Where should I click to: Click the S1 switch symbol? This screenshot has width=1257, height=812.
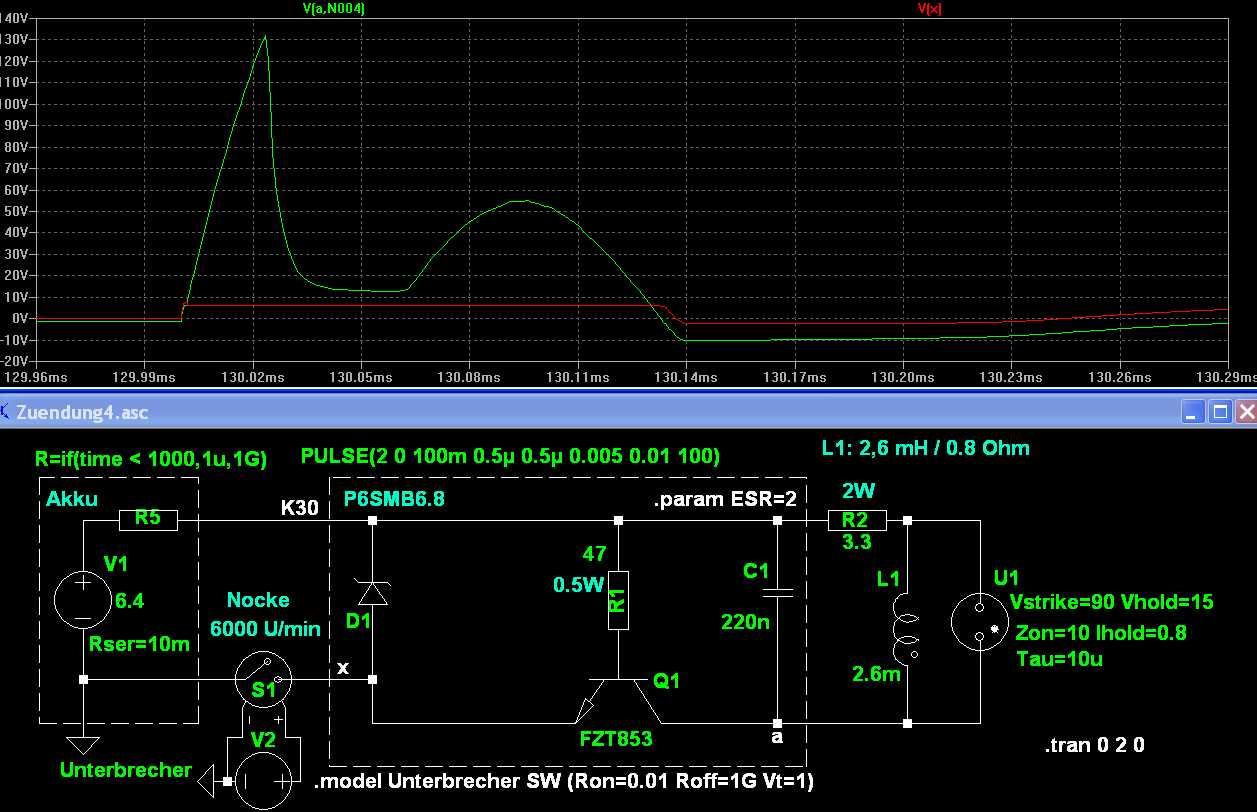click(x=263, y=679)
